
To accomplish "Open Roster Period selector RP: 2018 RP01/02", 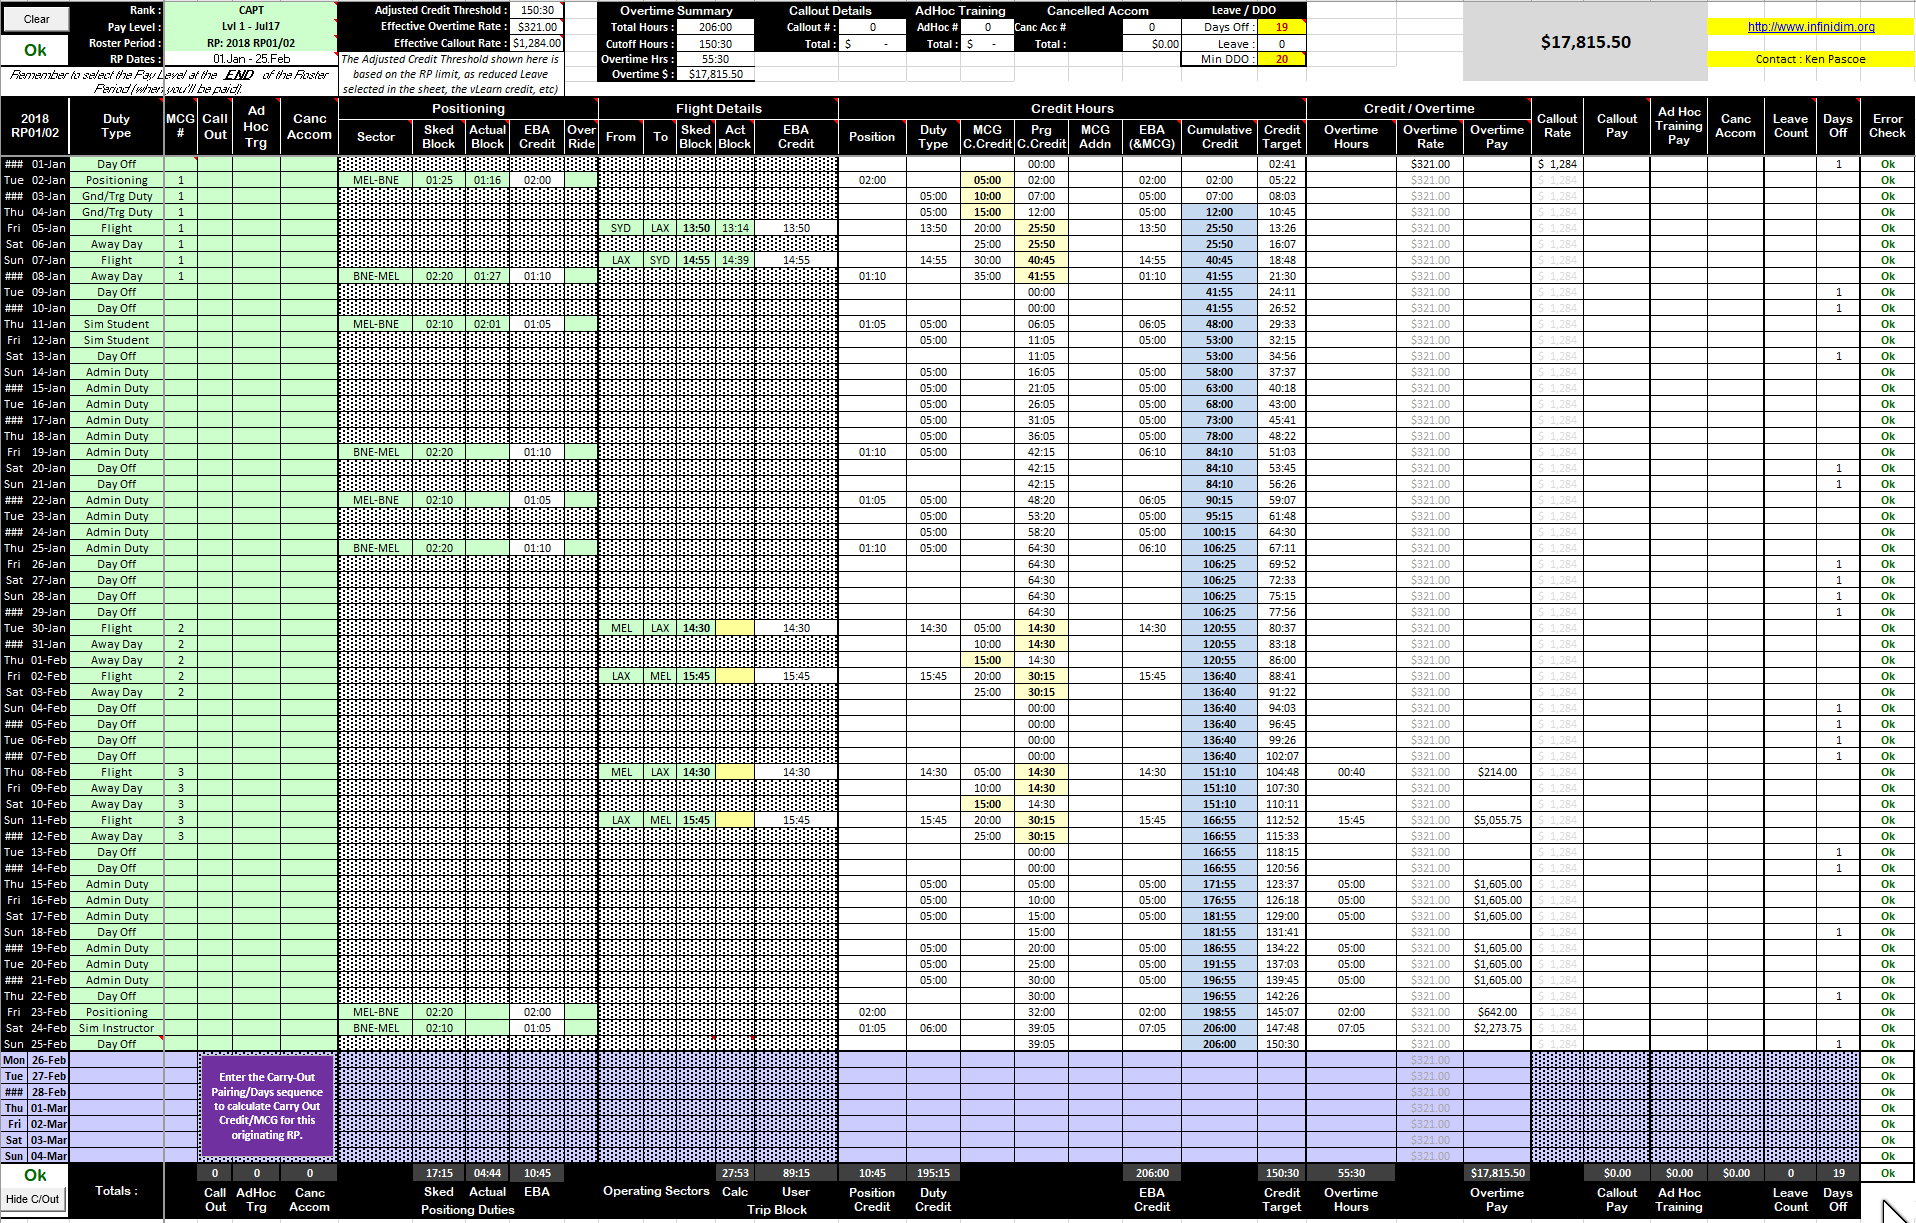I will 251,43.
